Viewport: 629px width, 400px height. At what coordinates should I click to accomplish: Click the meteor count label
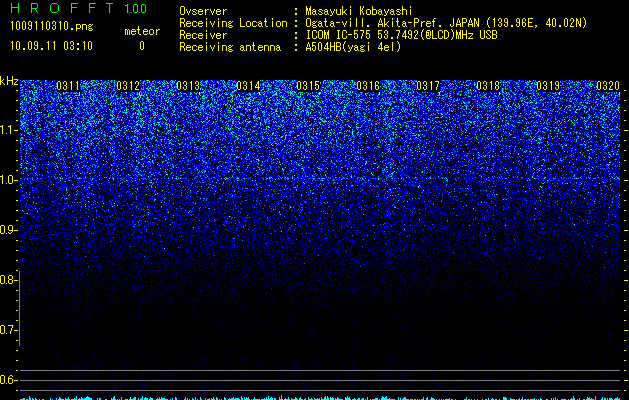pyautogui.click(x=142, y=31)
